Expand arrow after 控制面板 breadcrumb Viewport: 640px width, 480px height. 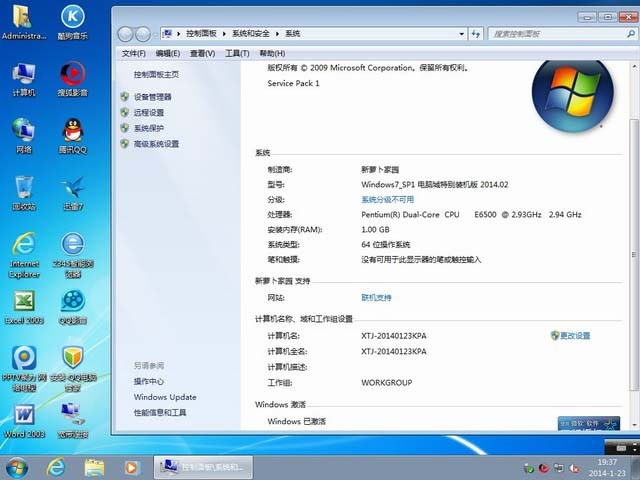click(224, 34)
